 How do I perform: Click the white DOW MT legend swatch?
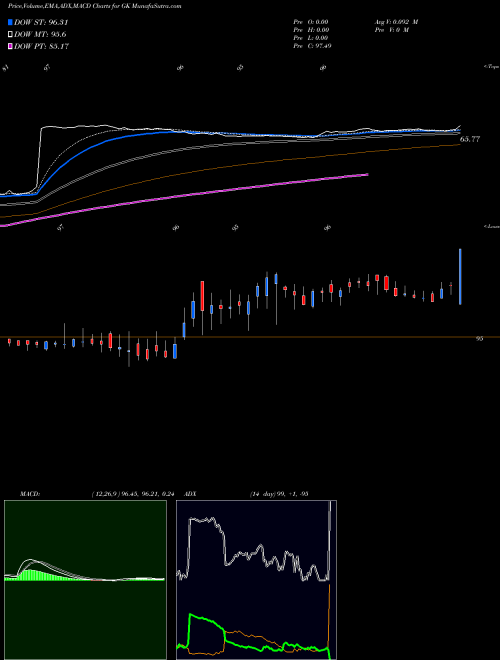point(11,34)
